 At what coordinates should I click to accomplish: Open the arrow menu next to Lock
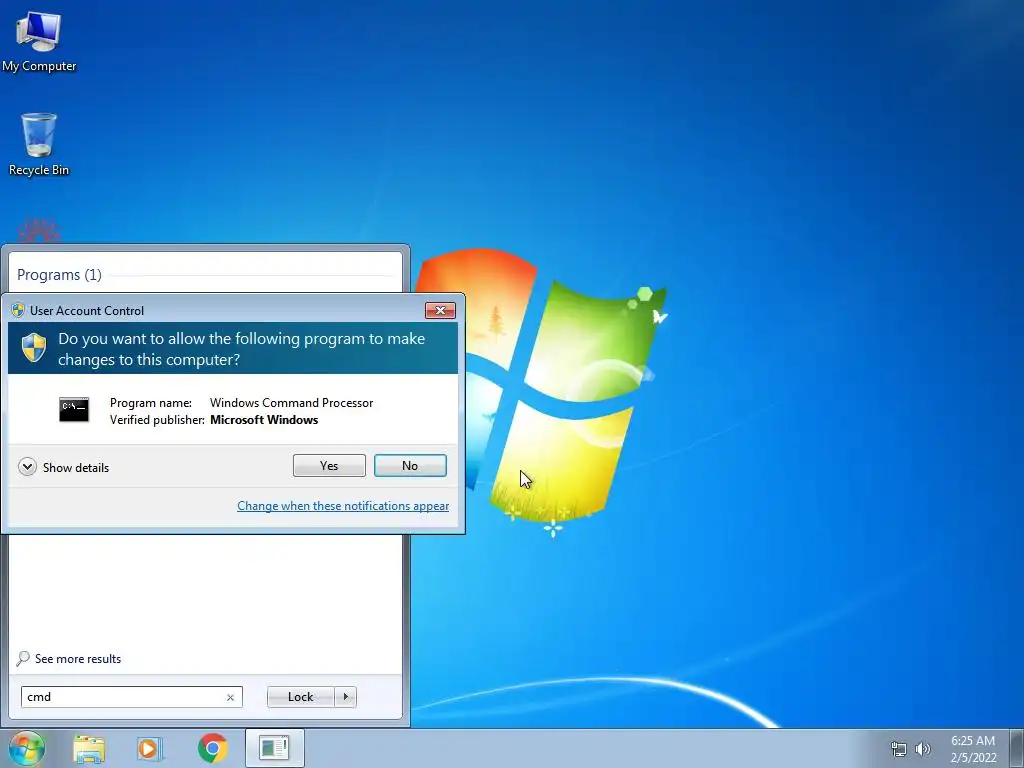pos(345,697)
